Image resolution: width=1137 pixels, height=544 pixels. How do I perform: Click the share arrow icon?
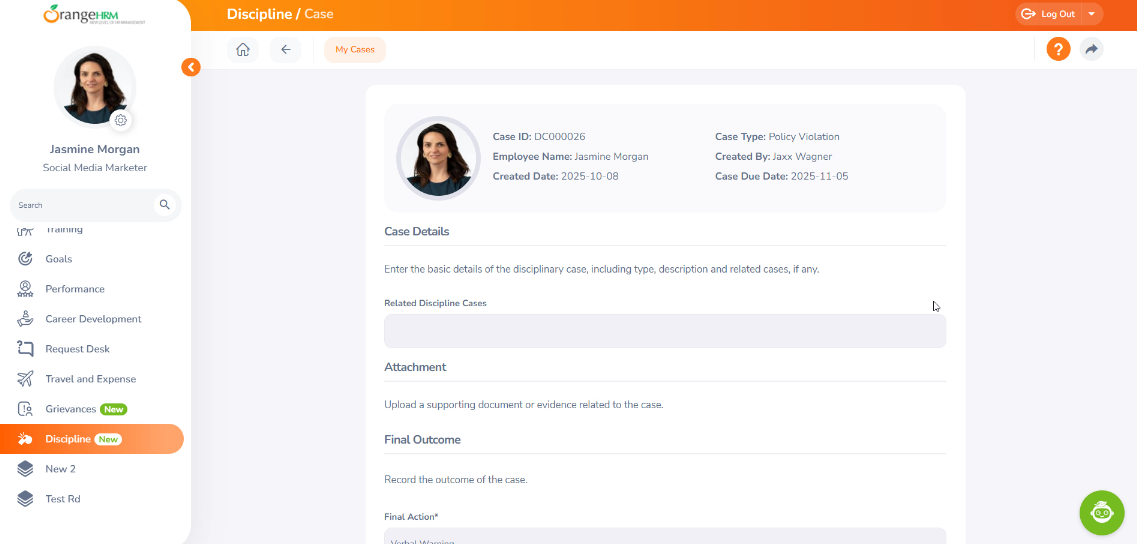tap(1091, 49)
